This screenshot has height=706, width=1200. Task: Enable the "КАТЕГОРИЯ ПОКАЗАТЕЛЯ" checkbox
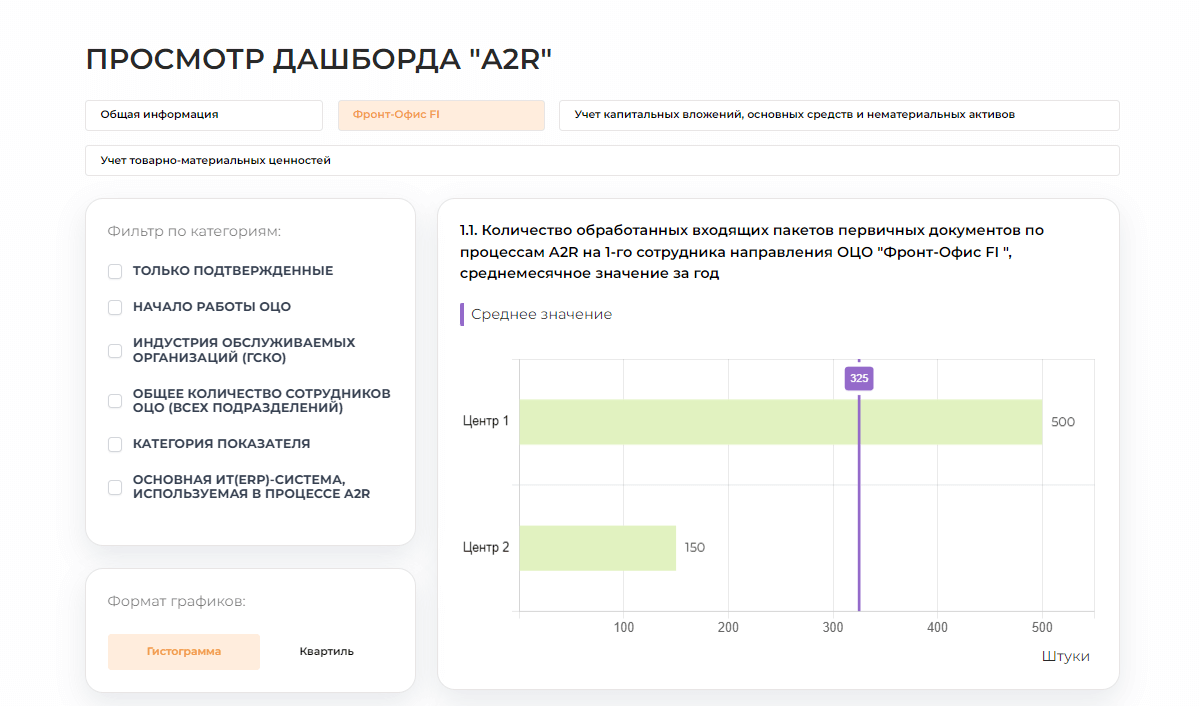click(115, 443)
